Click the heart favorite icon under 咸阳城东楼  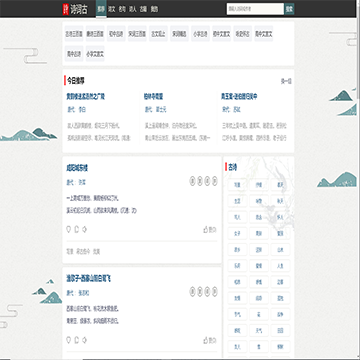pos(69,229)
